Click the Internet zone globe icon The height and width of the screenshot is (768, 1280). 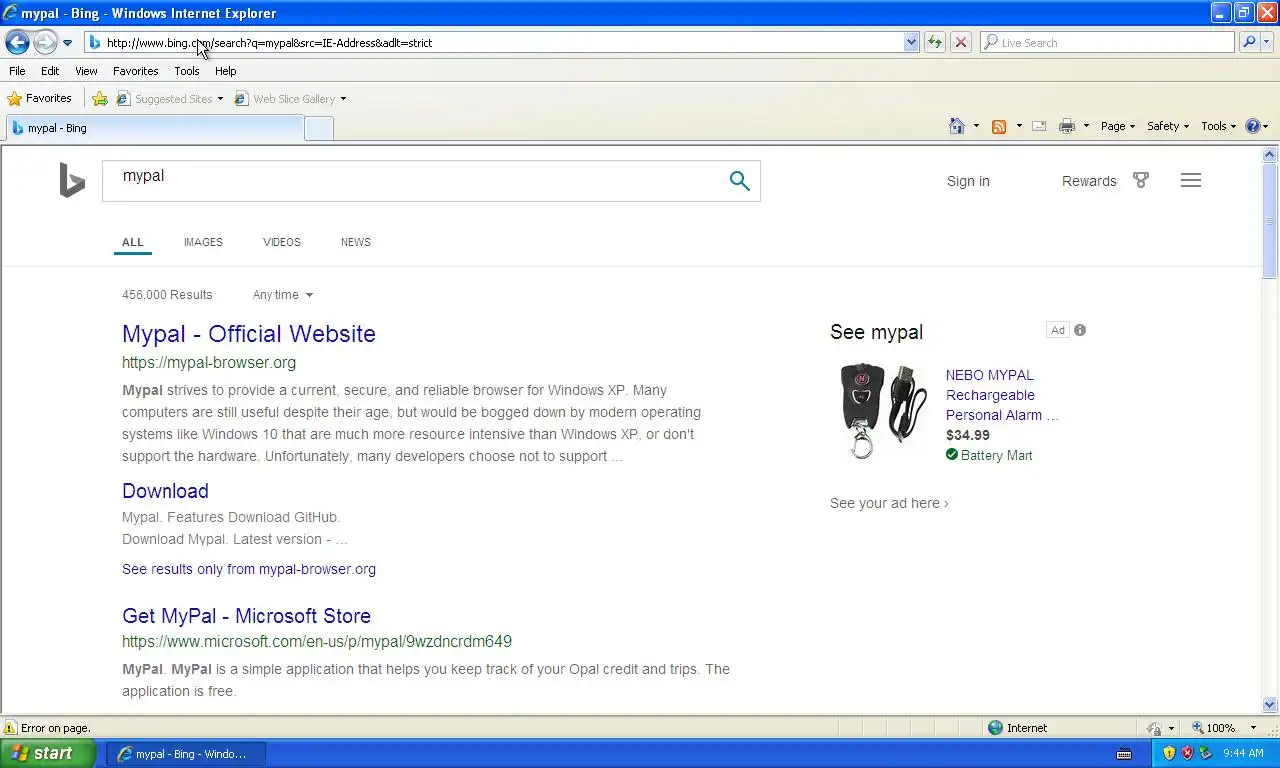click(x=995, y=728)
